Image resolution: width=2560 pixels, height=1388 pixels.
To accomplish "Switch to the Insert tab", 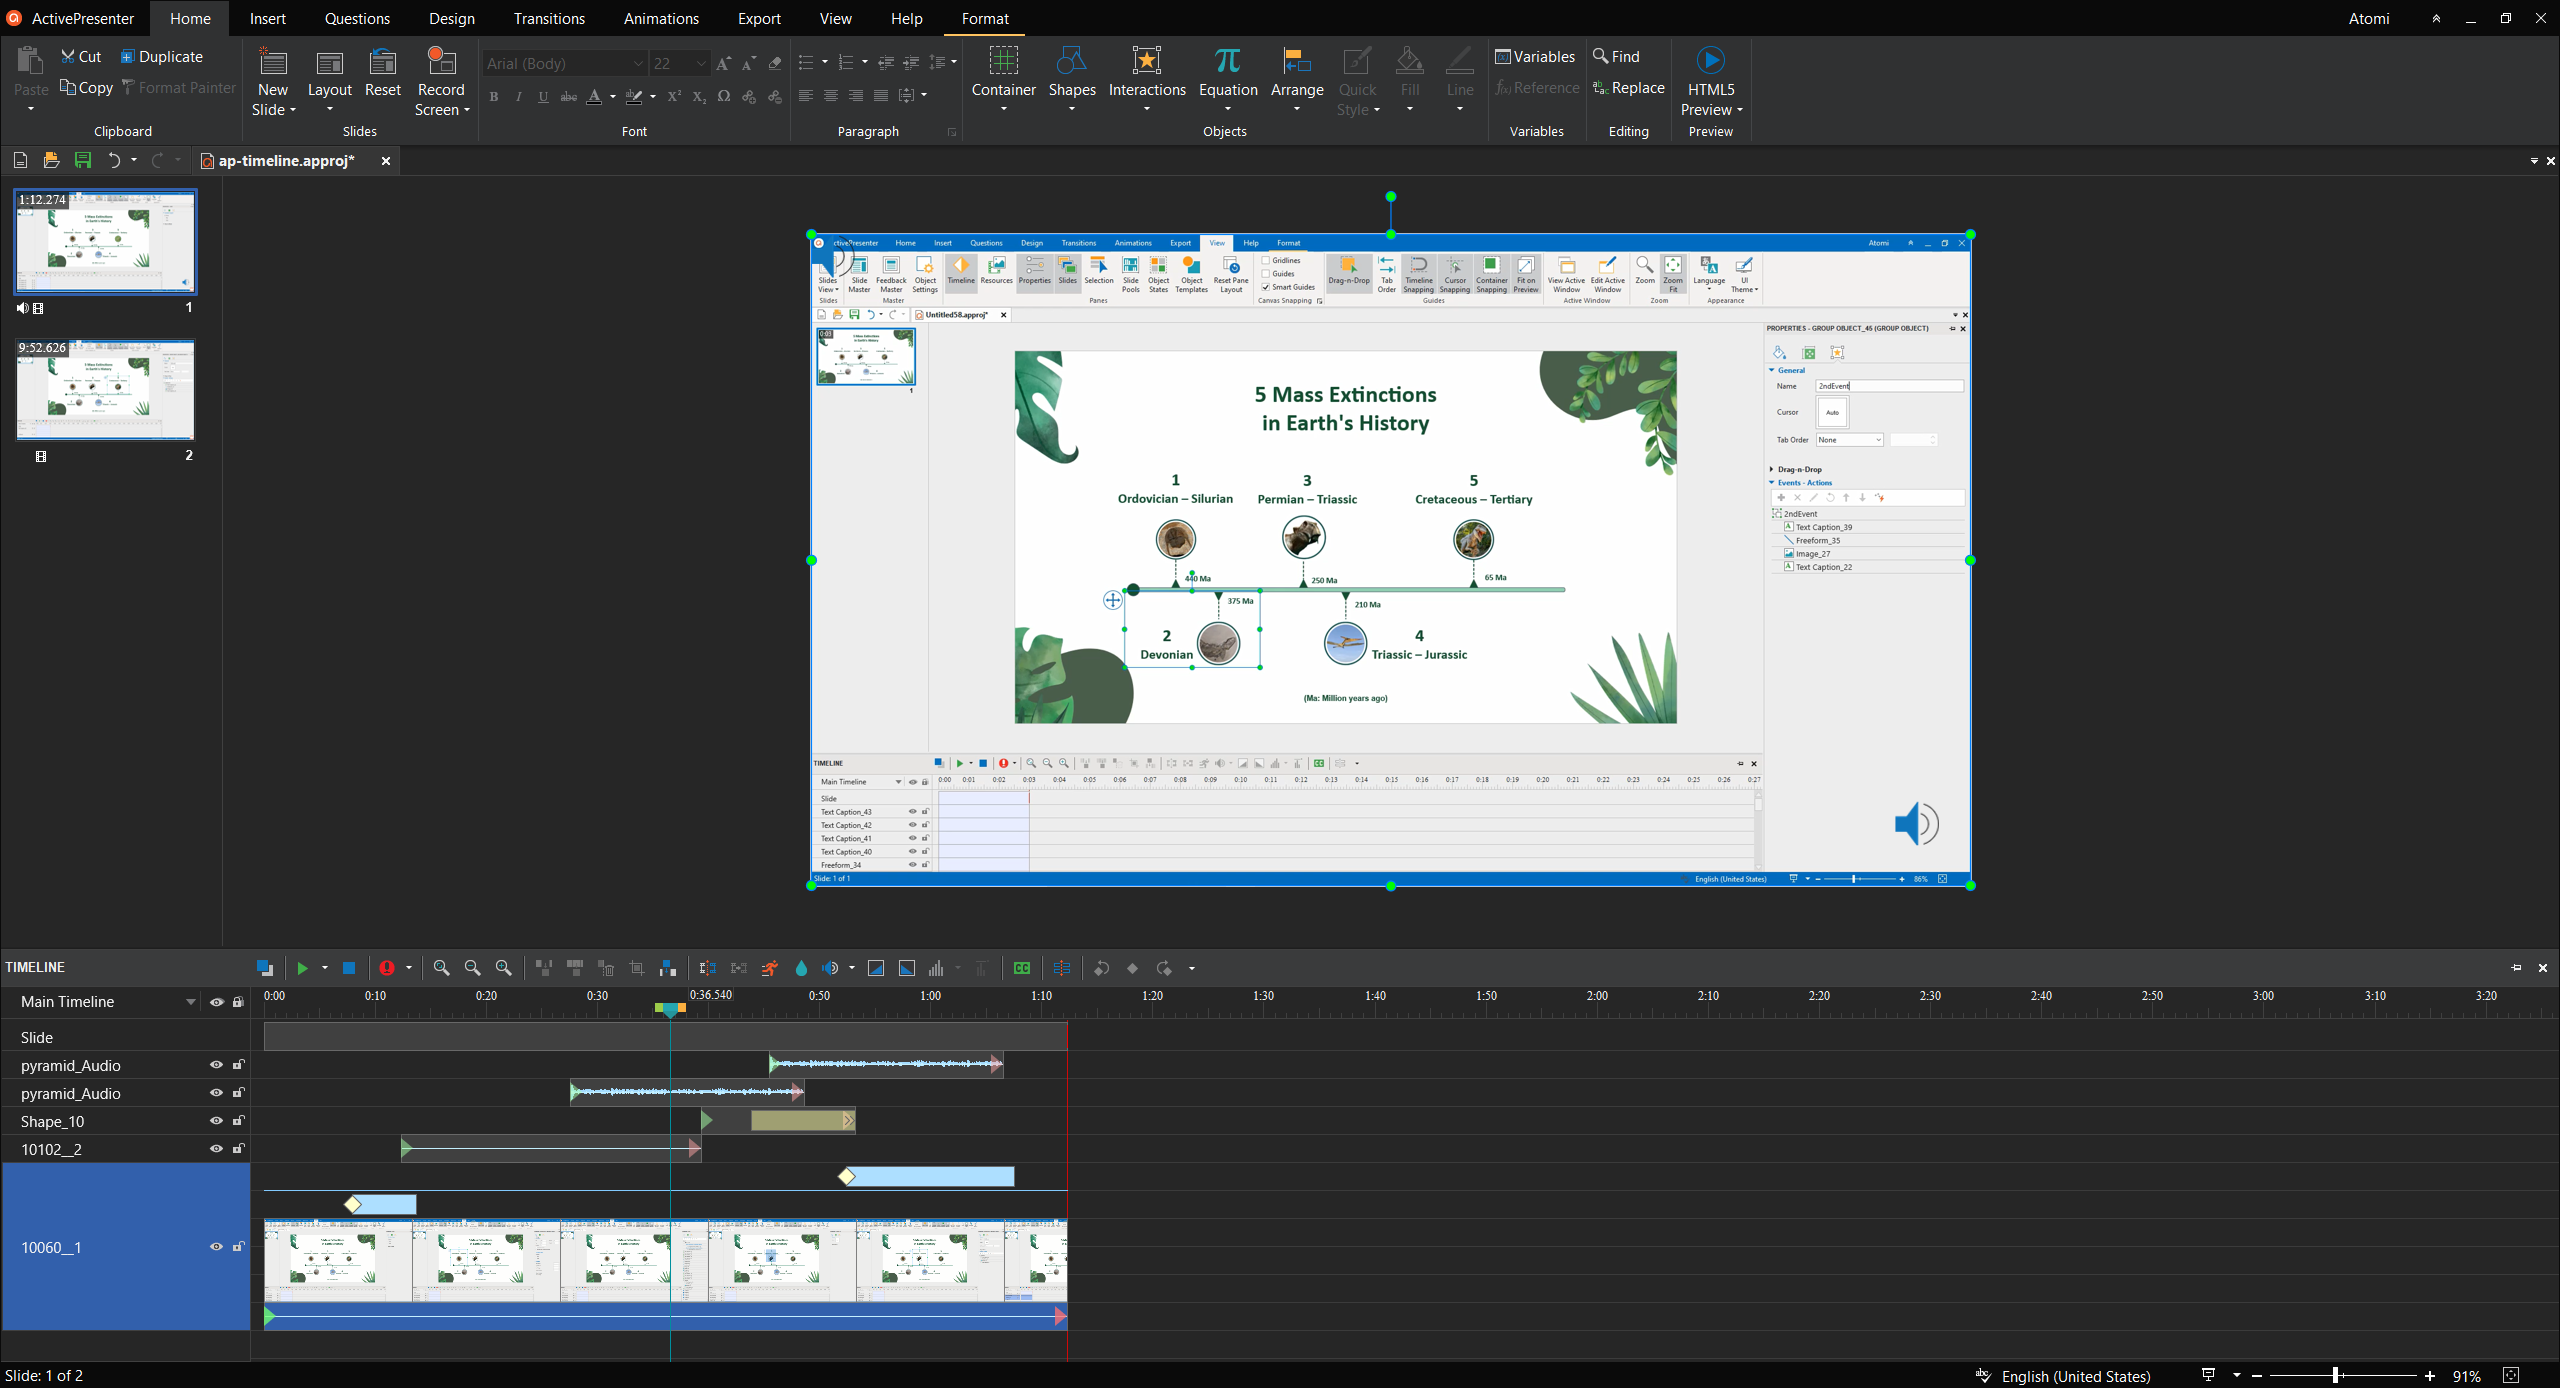I will 267,19.
